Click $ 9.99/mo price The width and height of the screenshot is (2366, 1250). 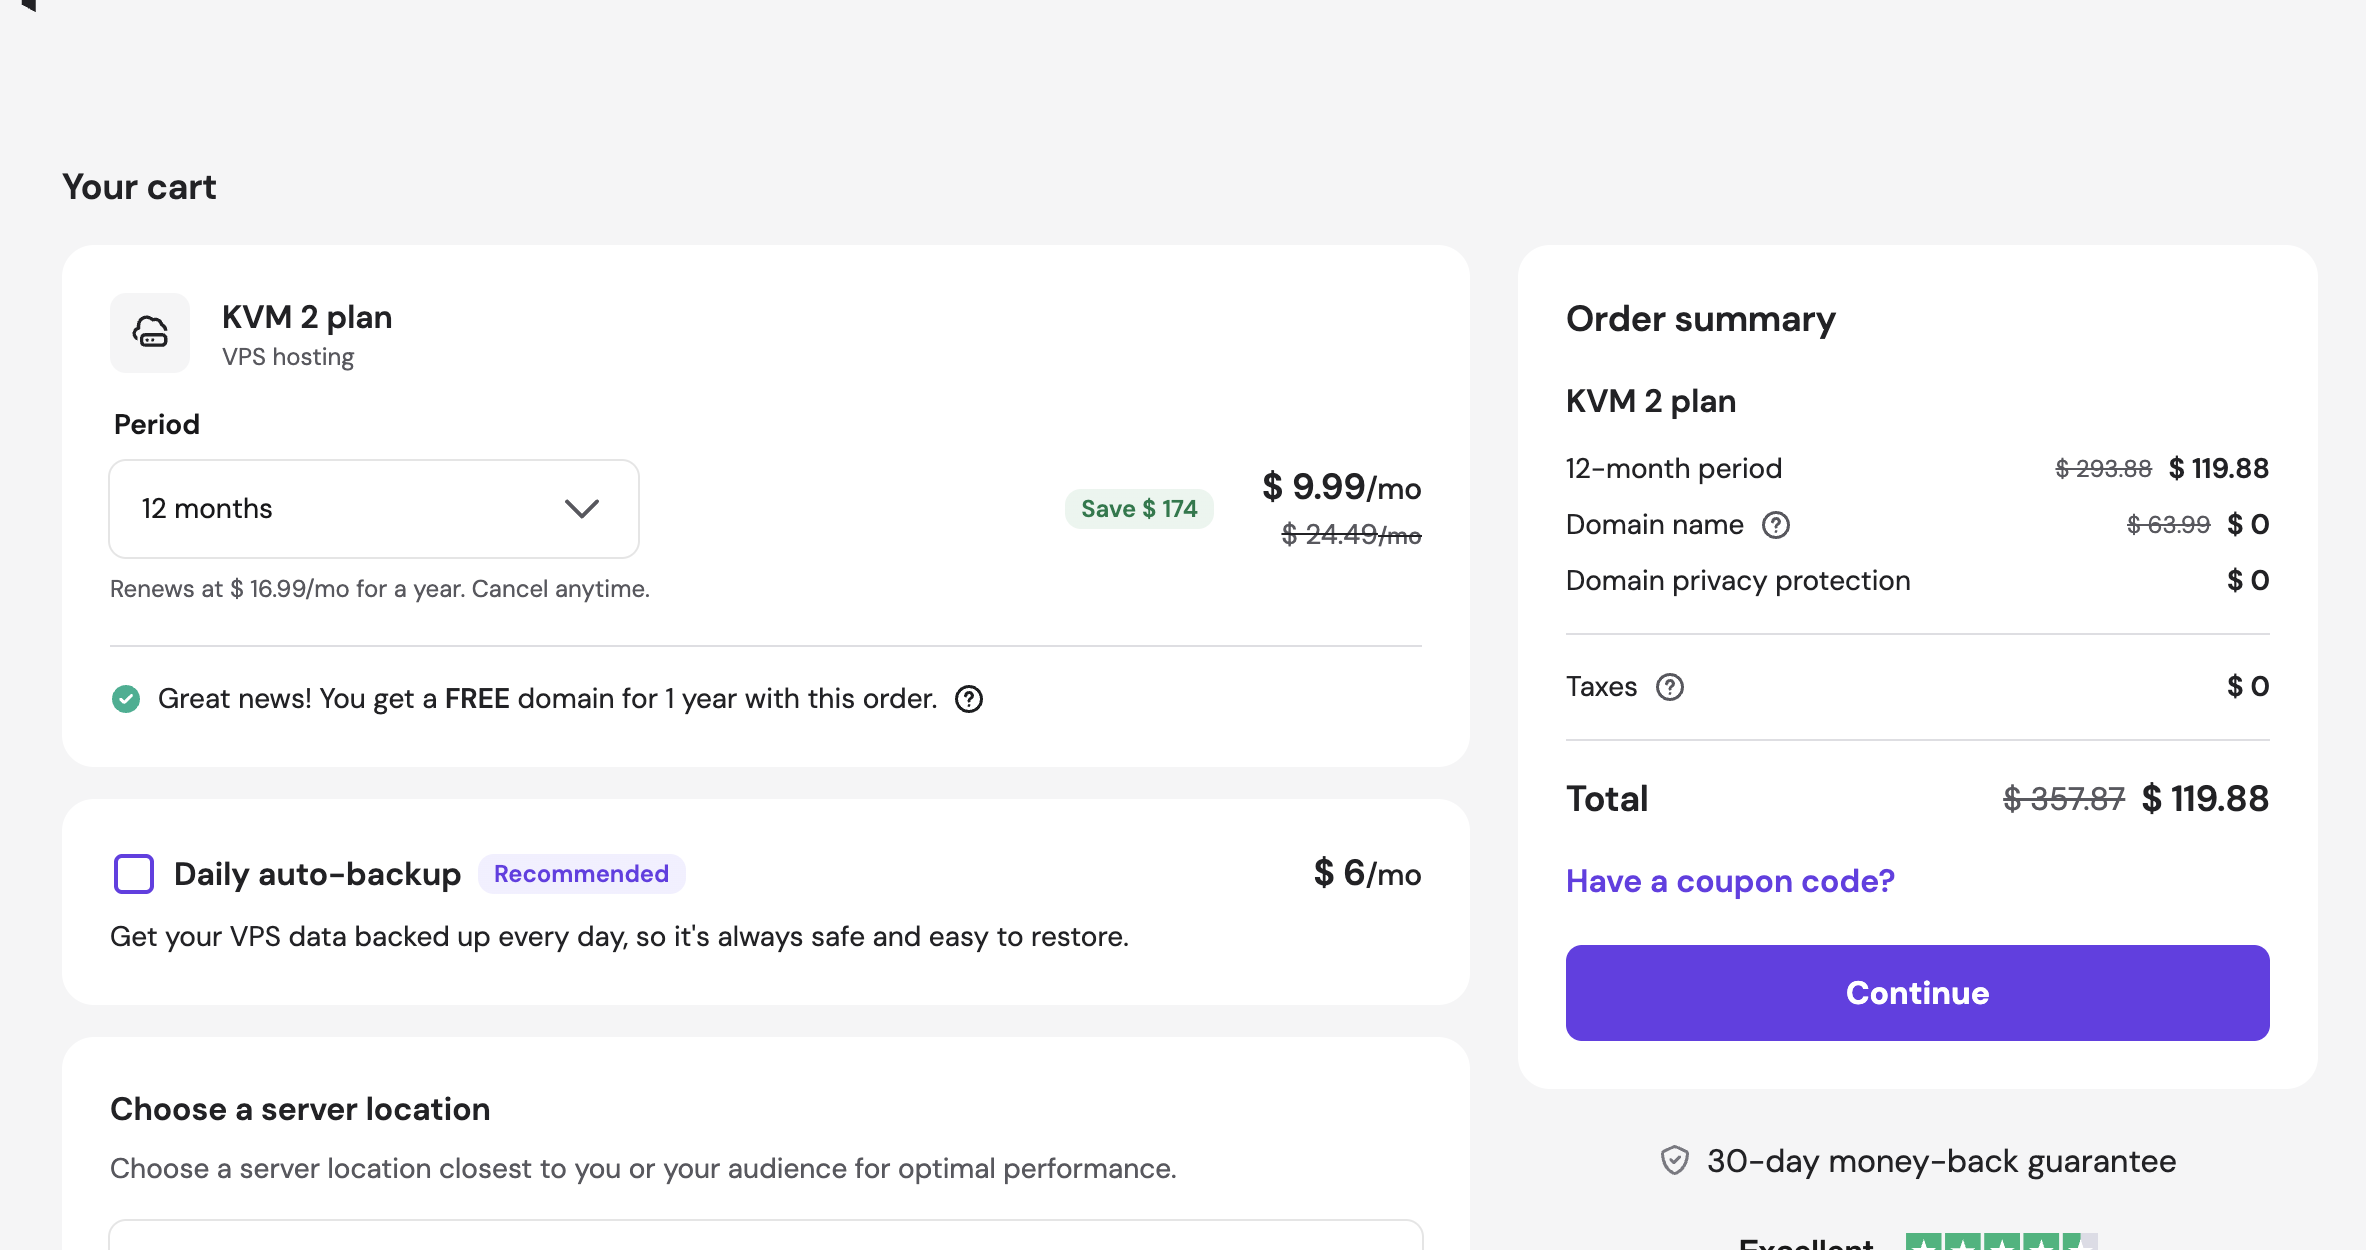point(1341,487)
